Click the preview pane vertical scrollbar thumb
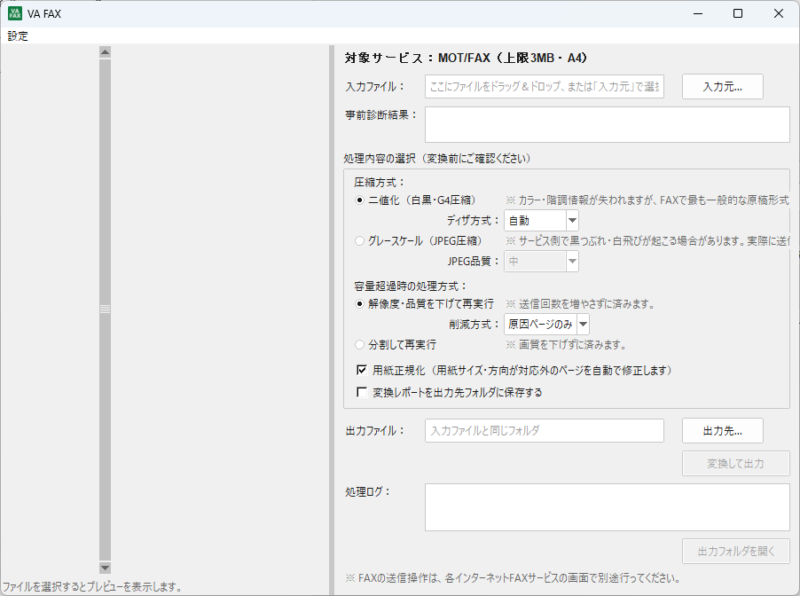 [105, 309]
